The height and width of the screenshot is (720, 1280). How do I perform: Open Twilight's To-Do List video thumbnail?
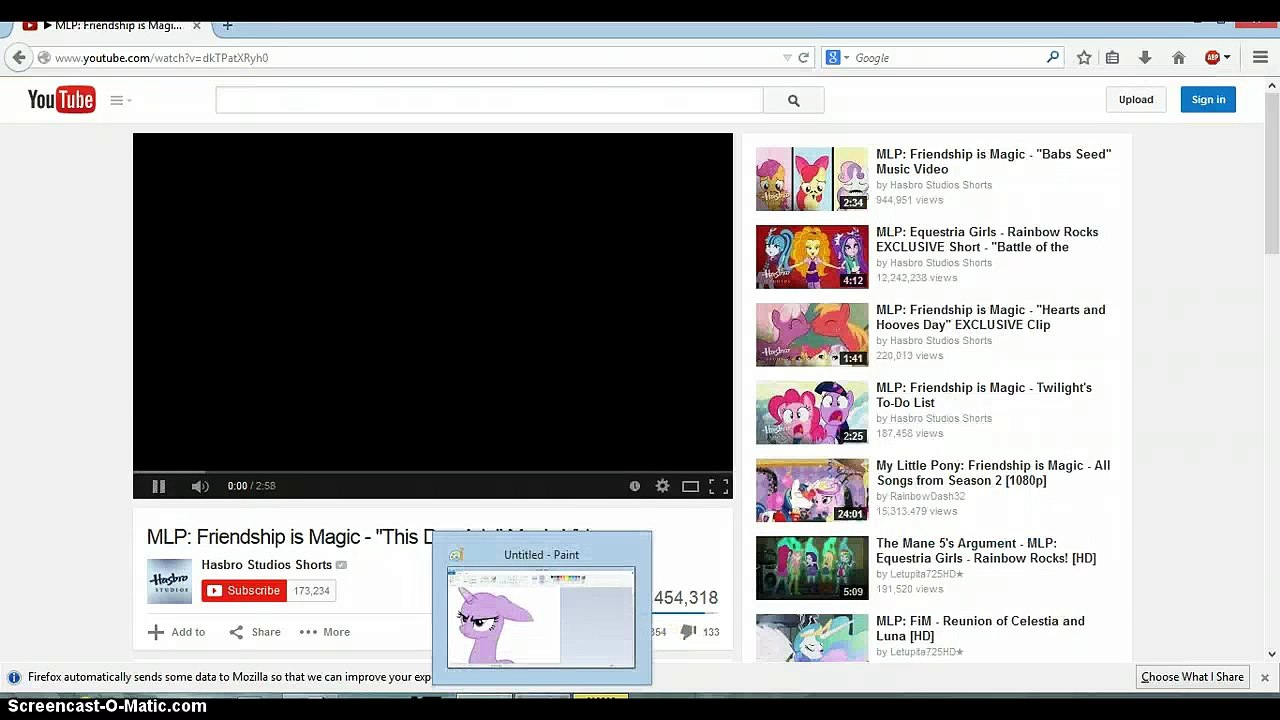pos(812,412)
